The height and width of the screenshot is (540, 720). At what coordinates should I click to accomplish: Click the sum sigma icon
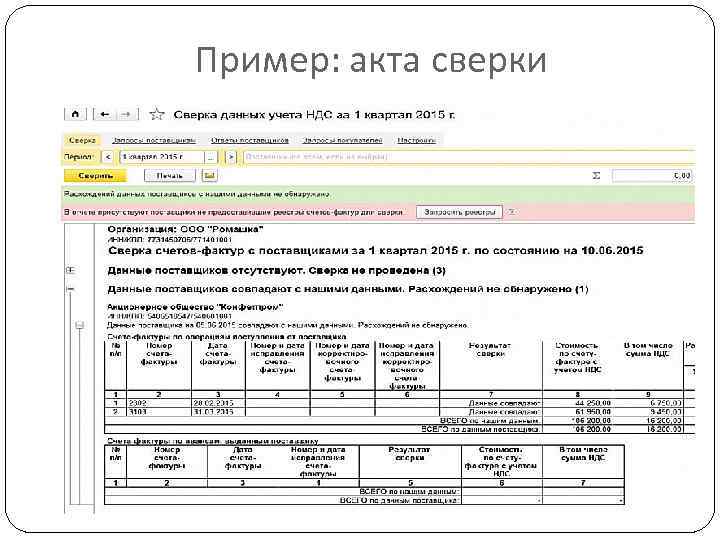coord(596,175)
